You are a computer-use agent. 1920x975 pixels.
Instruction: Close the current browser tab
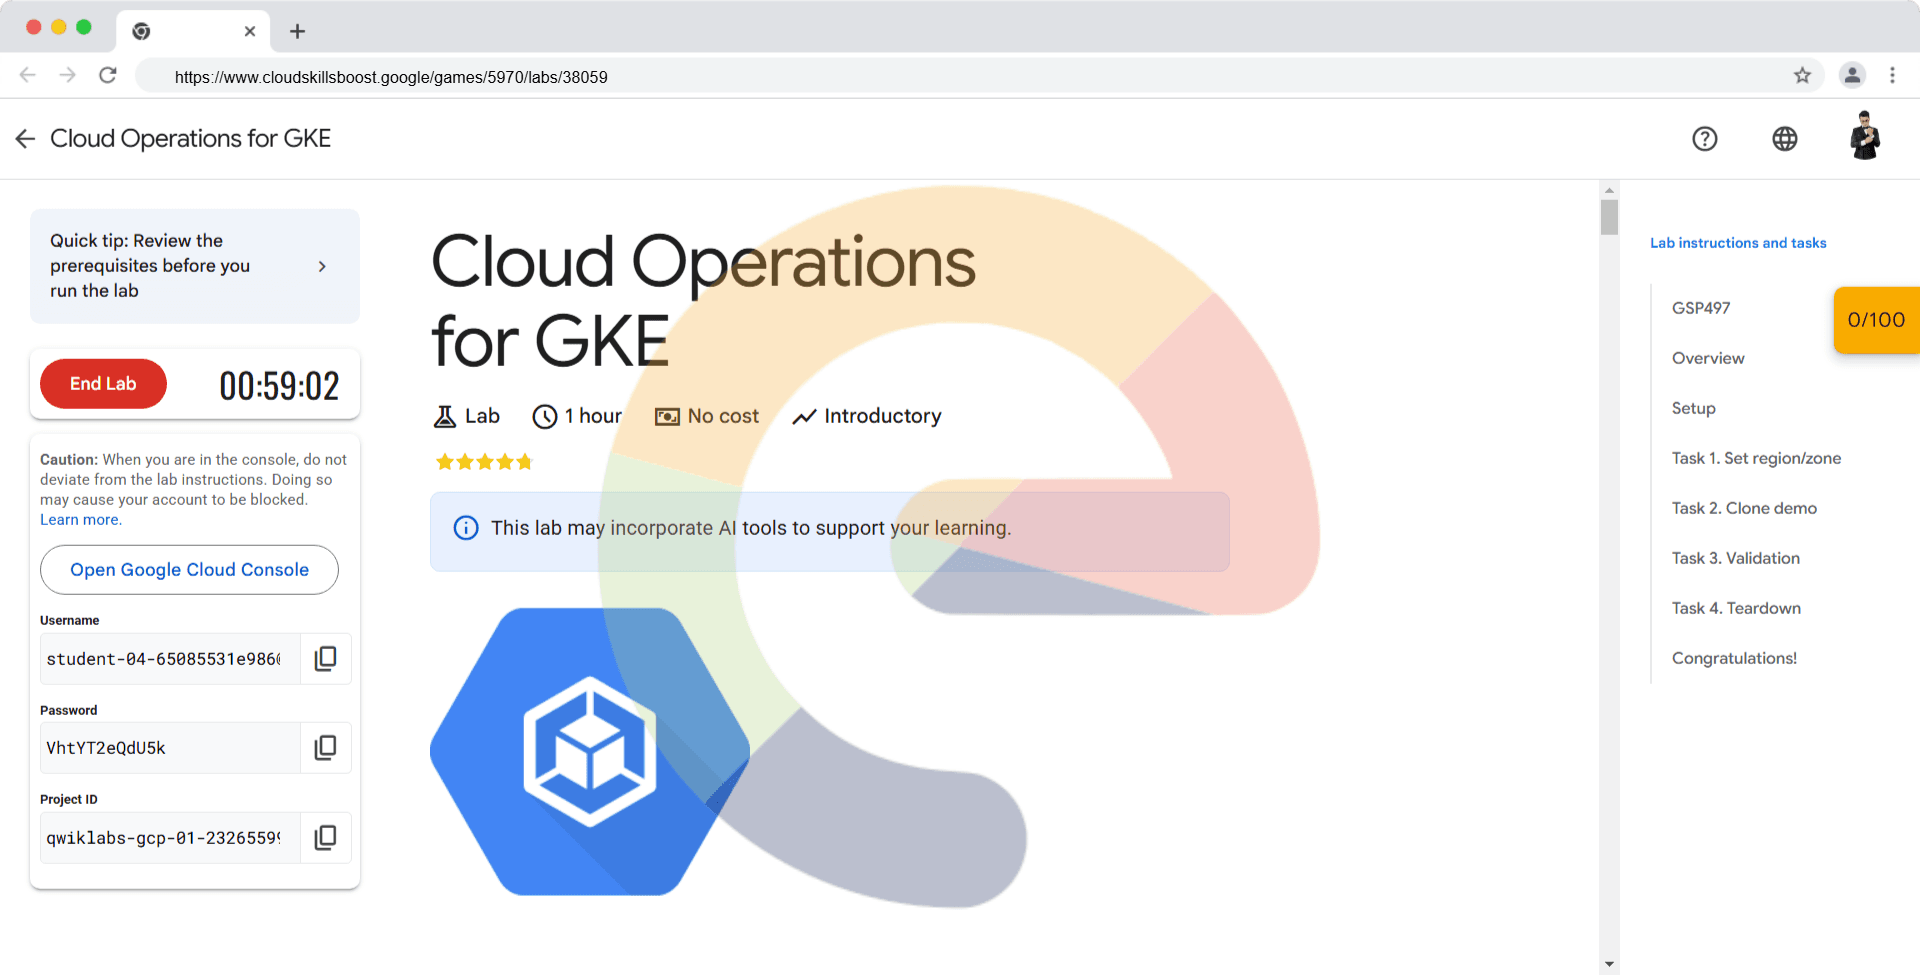[x=250, y=31]
